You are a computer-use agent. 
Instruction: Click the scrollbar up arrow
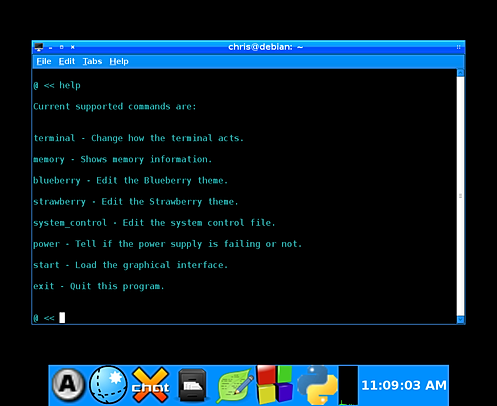(x=461, y=73)
